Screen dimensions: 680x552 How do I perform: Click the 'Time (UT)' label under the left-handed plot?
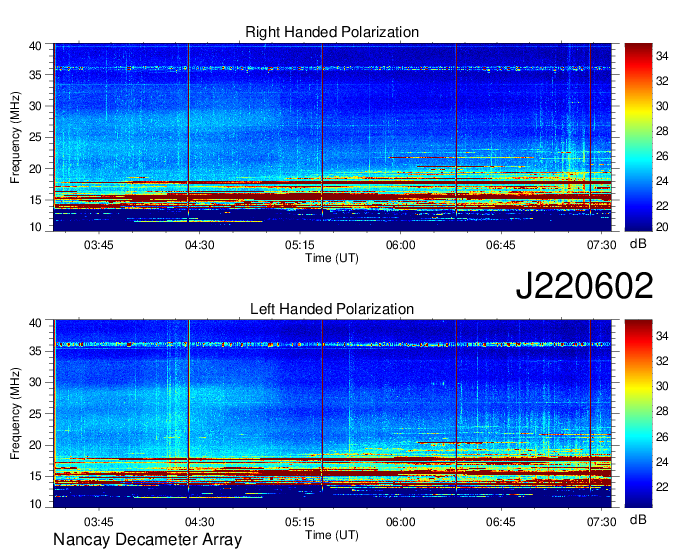332,535
